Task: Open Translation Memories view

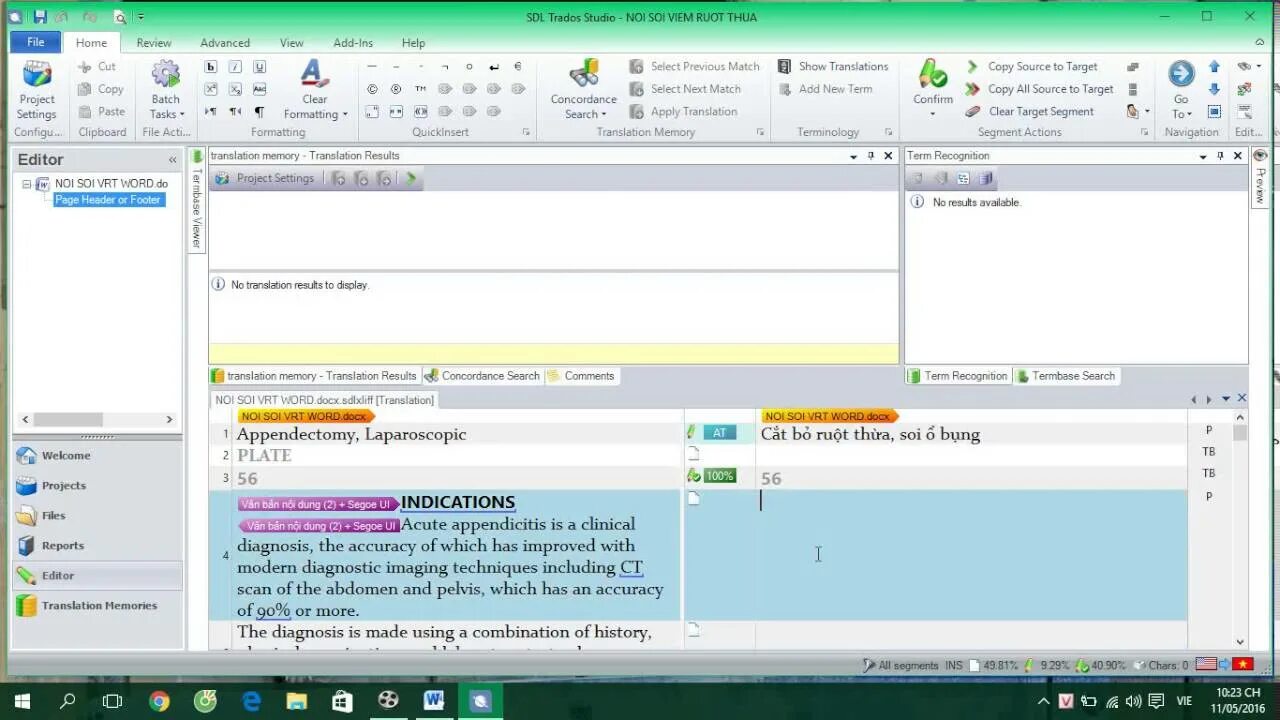Action: (x=99, y=605)
